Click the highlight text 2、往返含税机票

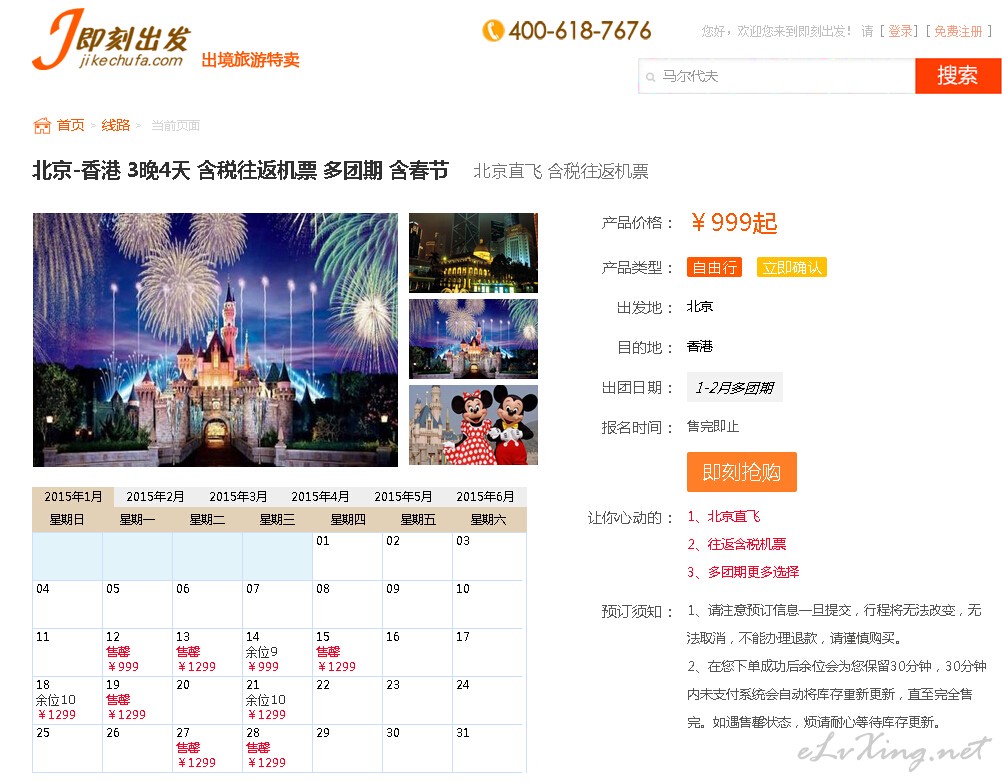[x=737, y=544]
